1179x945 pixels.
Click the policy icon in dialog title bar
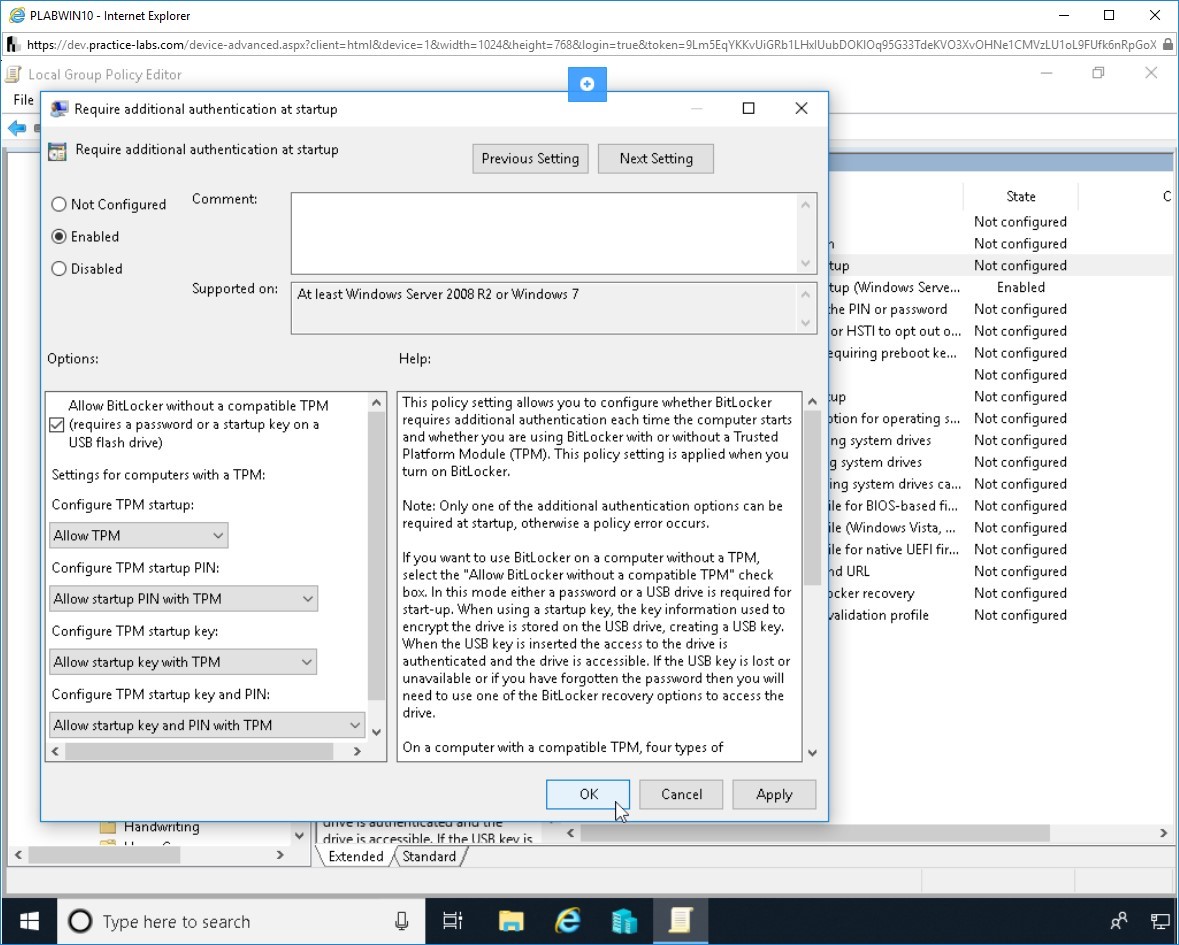pyautogui.click(x=59, y=109)
